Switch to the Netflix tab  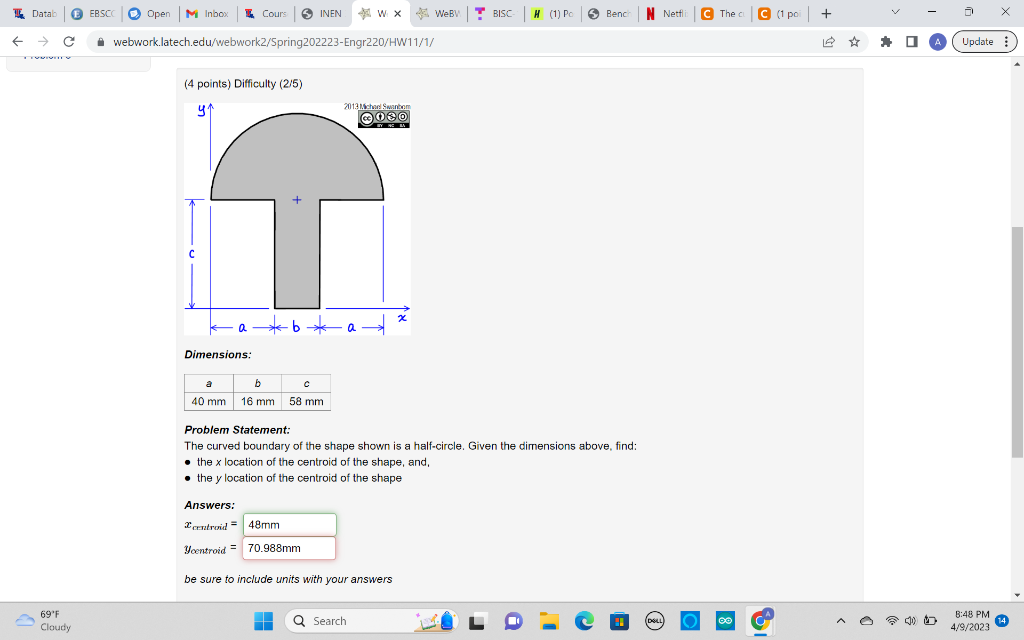coord(664,14)
